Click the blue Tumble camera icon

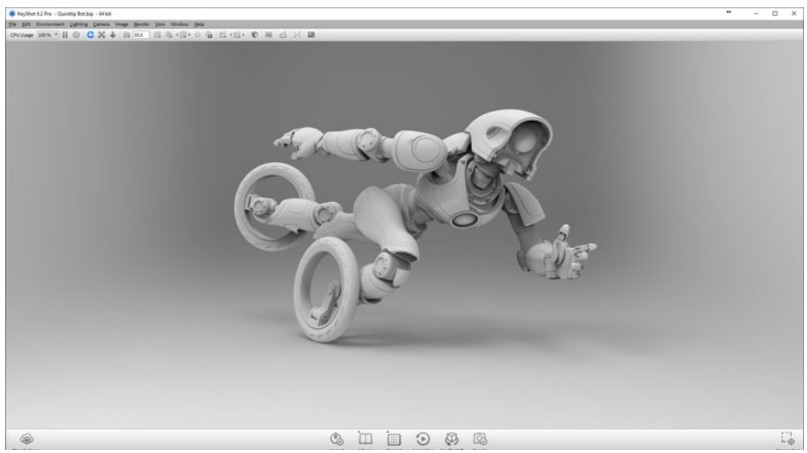(x=90, y=33)
